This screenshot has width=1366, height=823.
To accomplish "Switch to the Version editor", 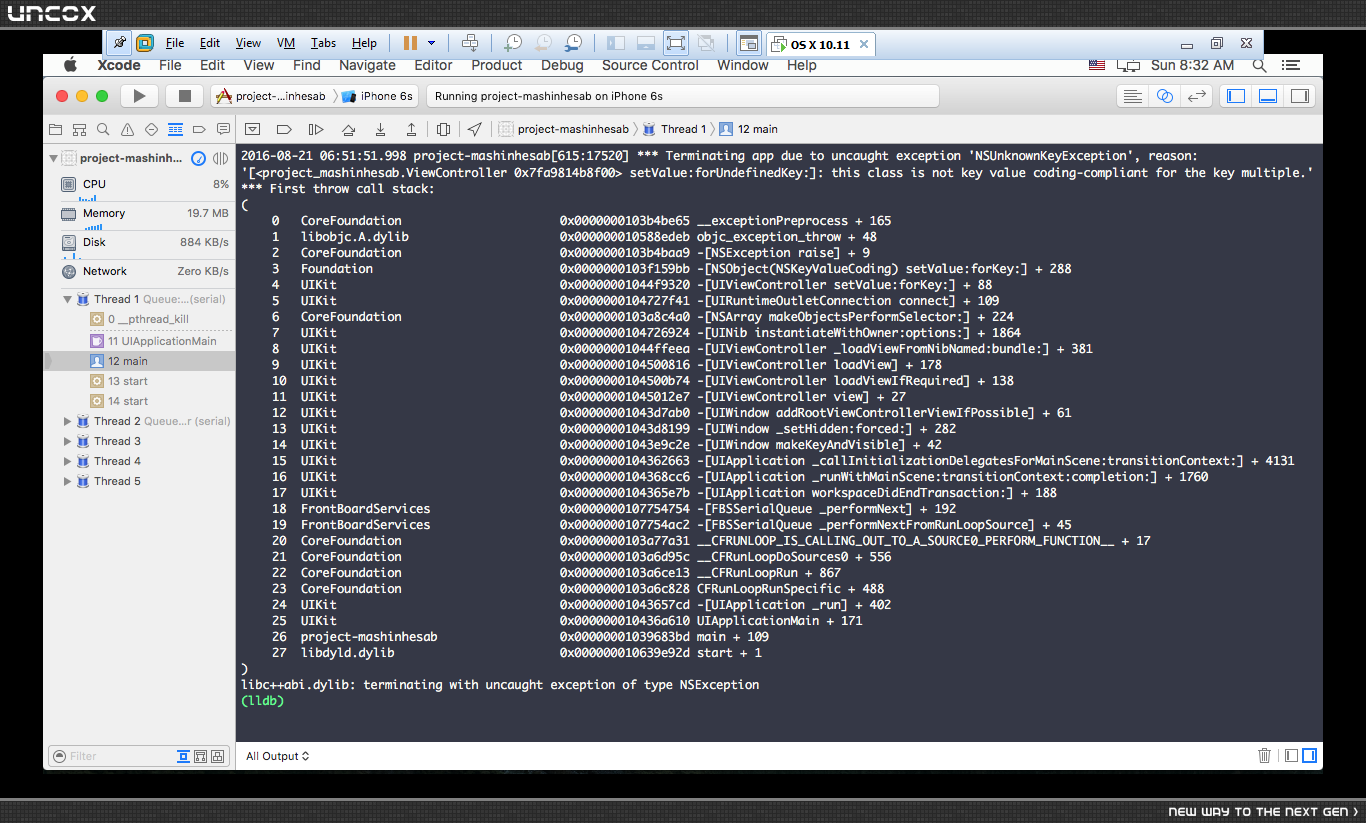I will pyautogui.click(x=1196, y=96).
